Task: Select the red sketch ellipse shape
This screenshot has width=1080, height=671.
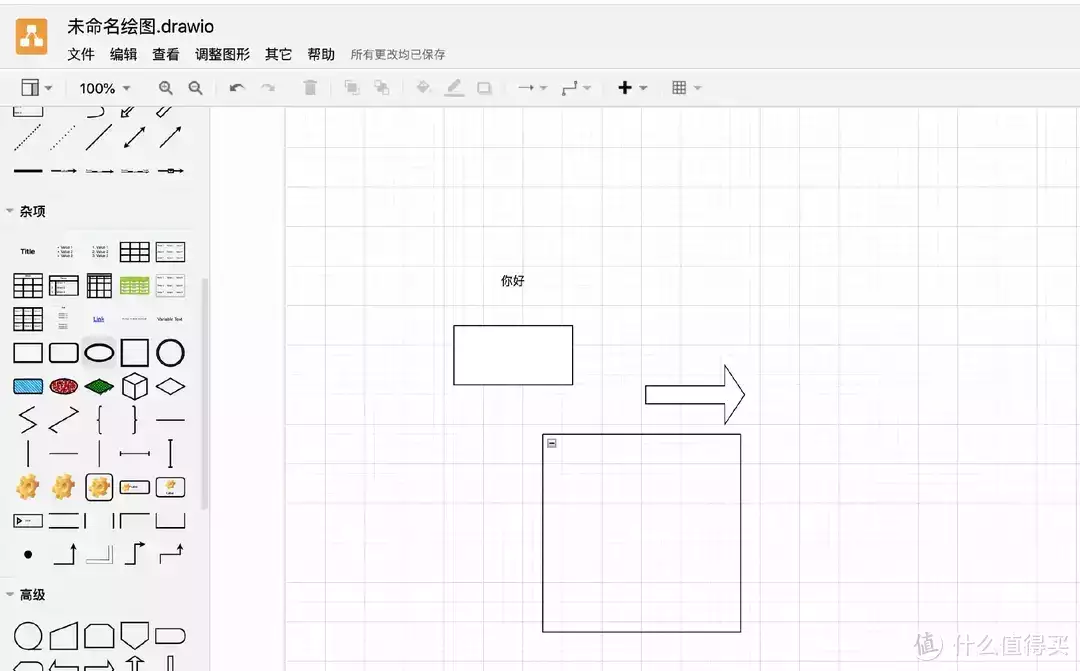Action: tap(63, 386)
